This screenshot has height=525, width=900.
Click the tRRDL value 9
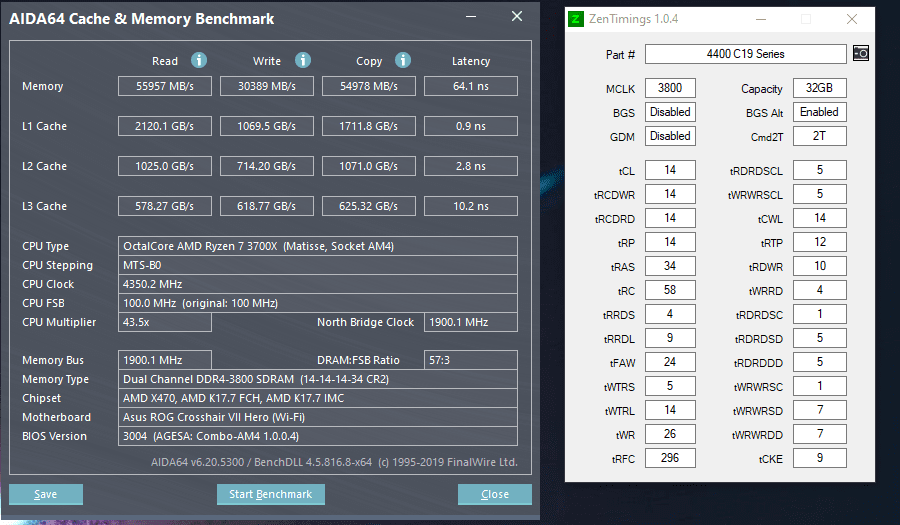click(670, 338)
